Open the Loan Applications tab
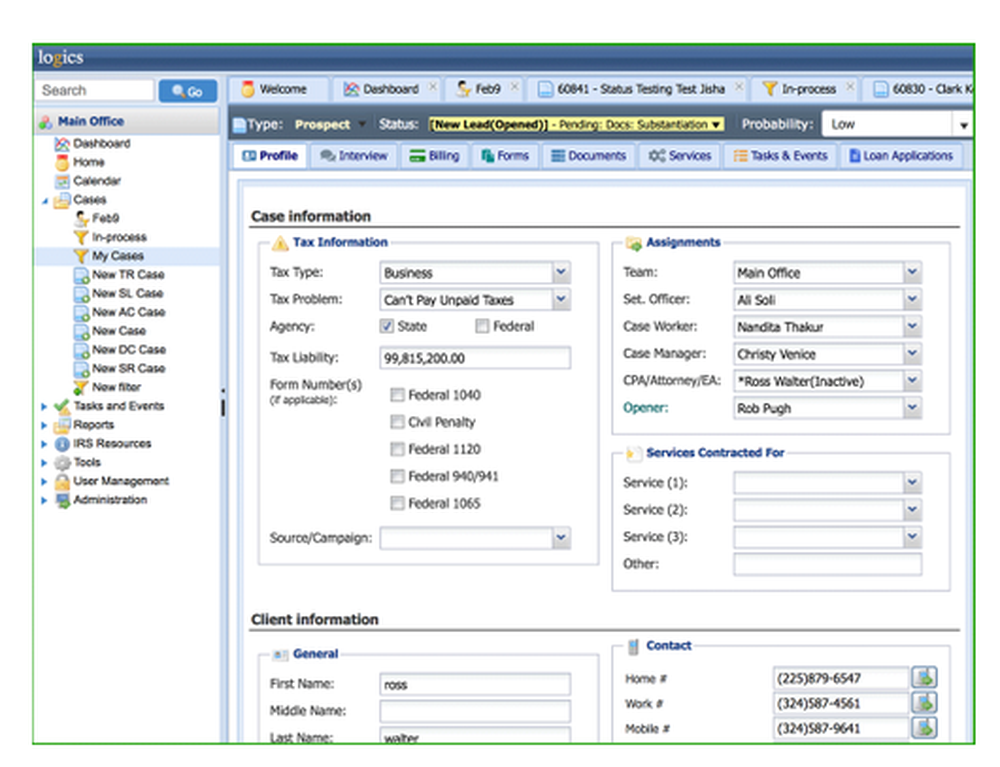 pos(901,156)
